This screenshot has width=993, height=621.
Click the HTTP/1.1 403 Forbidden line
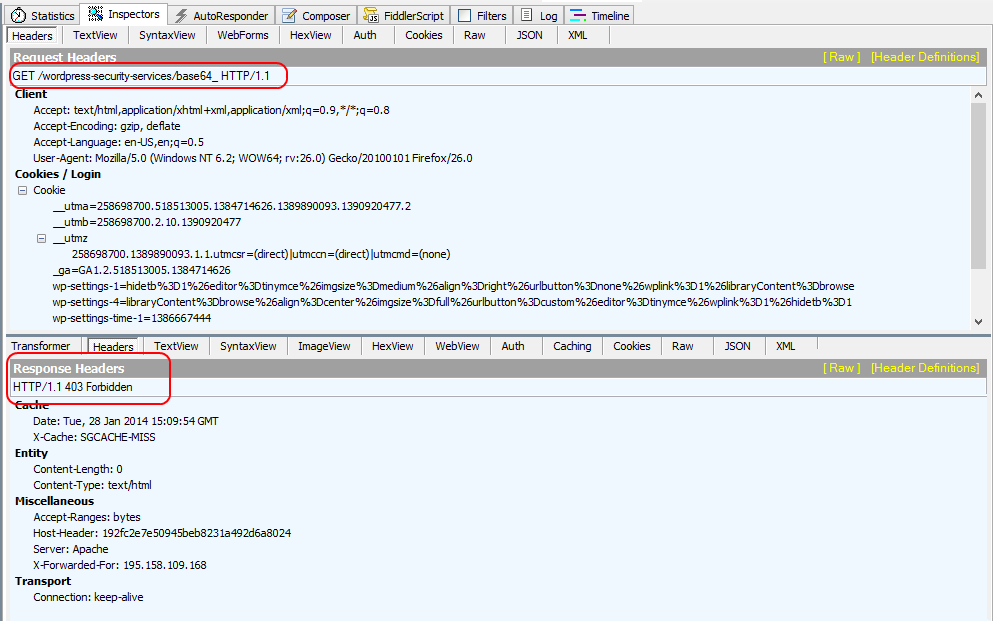pos(498,387)
